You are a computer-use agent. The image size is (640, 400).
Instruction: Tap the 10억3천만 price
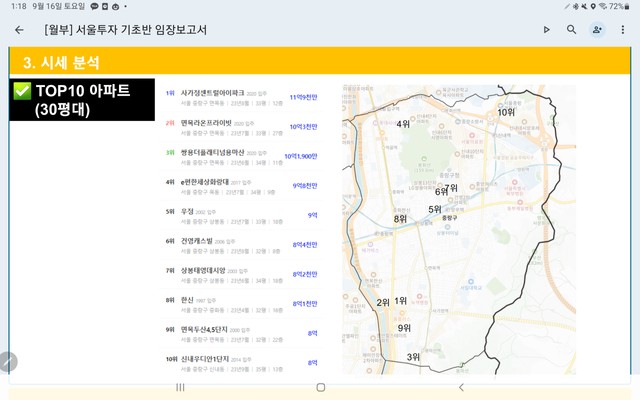point(303,127)
